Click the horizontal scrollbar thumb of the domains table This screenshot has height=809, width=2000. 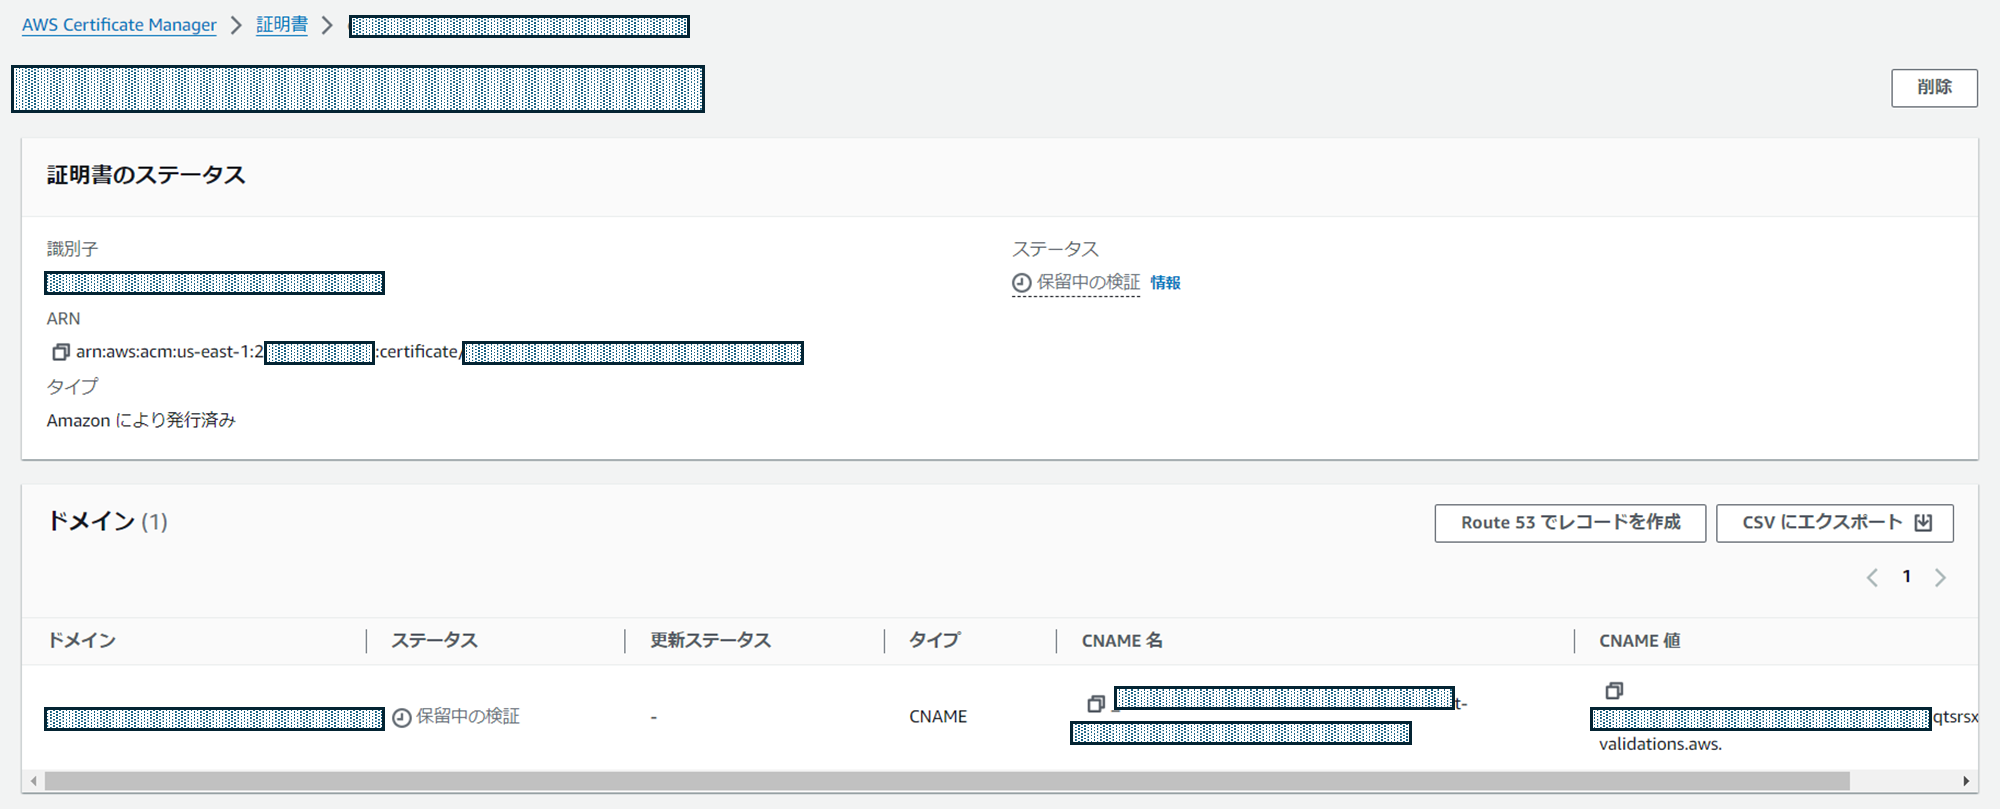[947, 781]
